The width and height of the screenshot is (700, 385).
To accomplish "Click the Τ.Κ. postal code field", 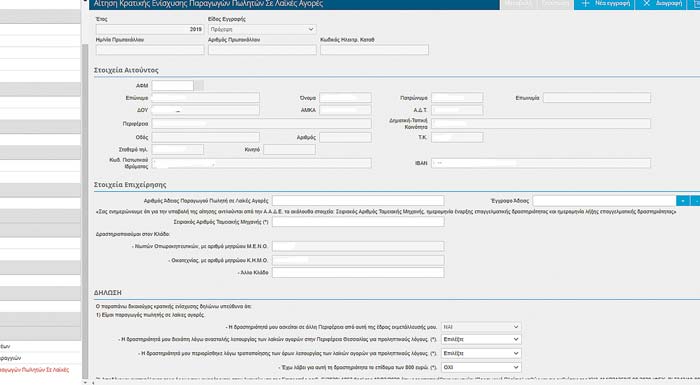I will [457, 137].
